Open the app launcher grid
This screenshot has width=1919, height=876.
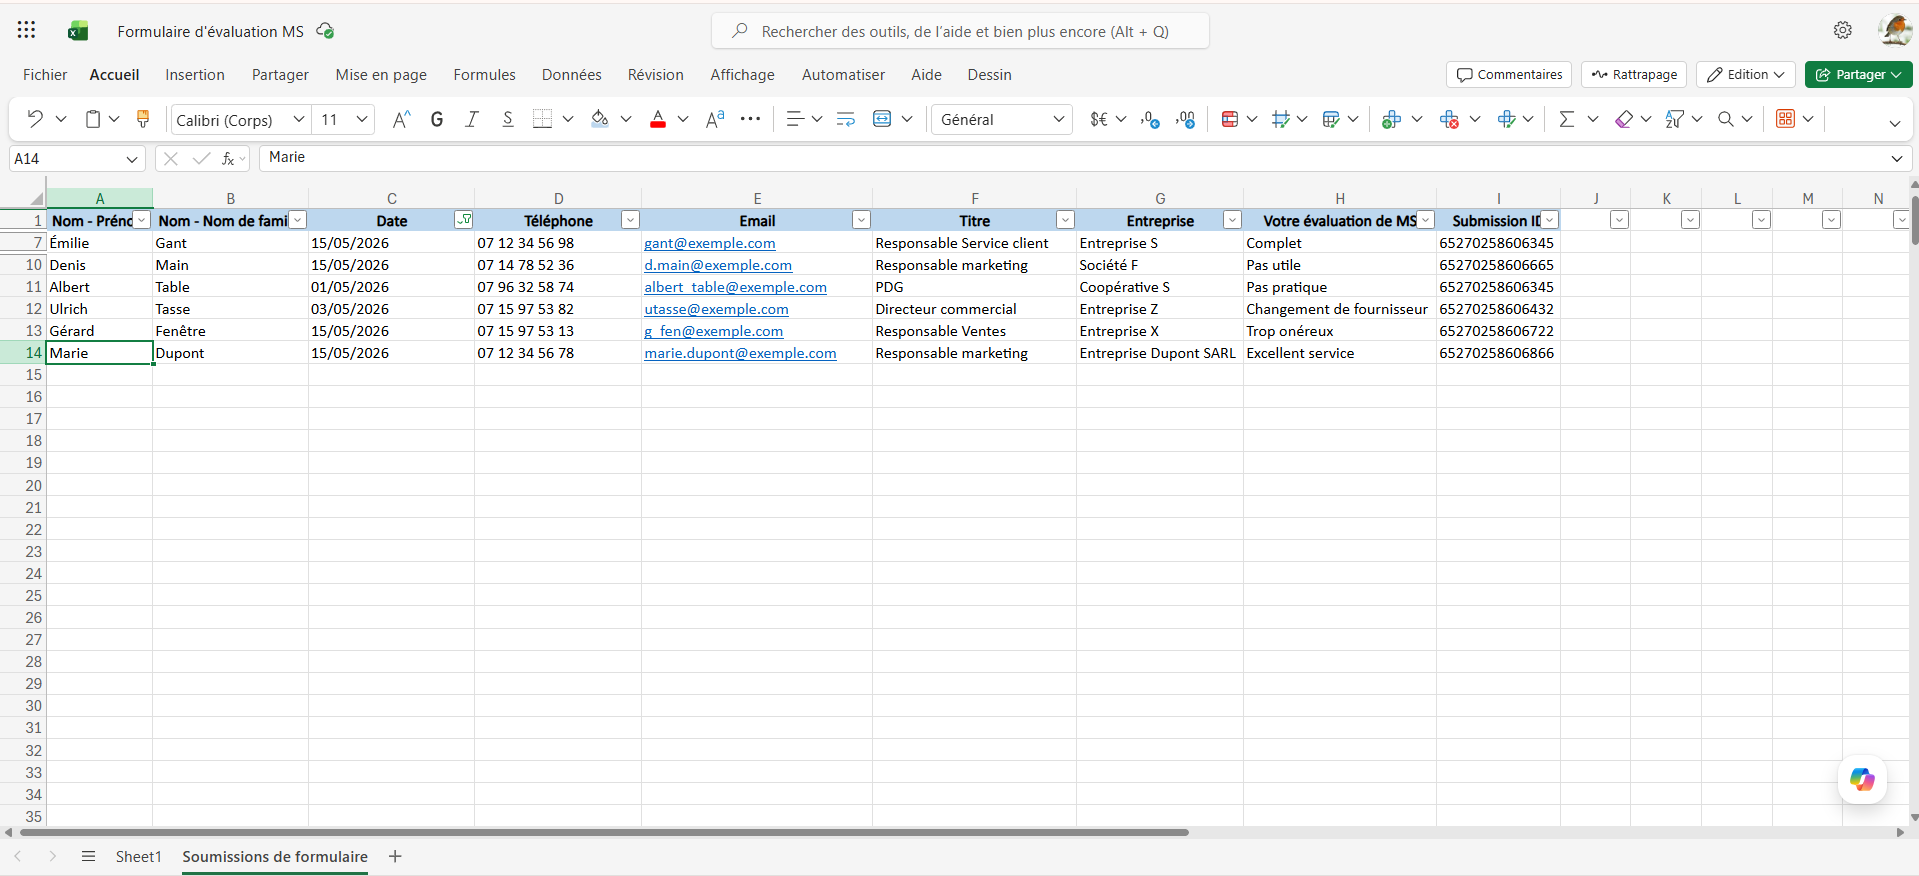pyautogui.click(x=27, y=30)
